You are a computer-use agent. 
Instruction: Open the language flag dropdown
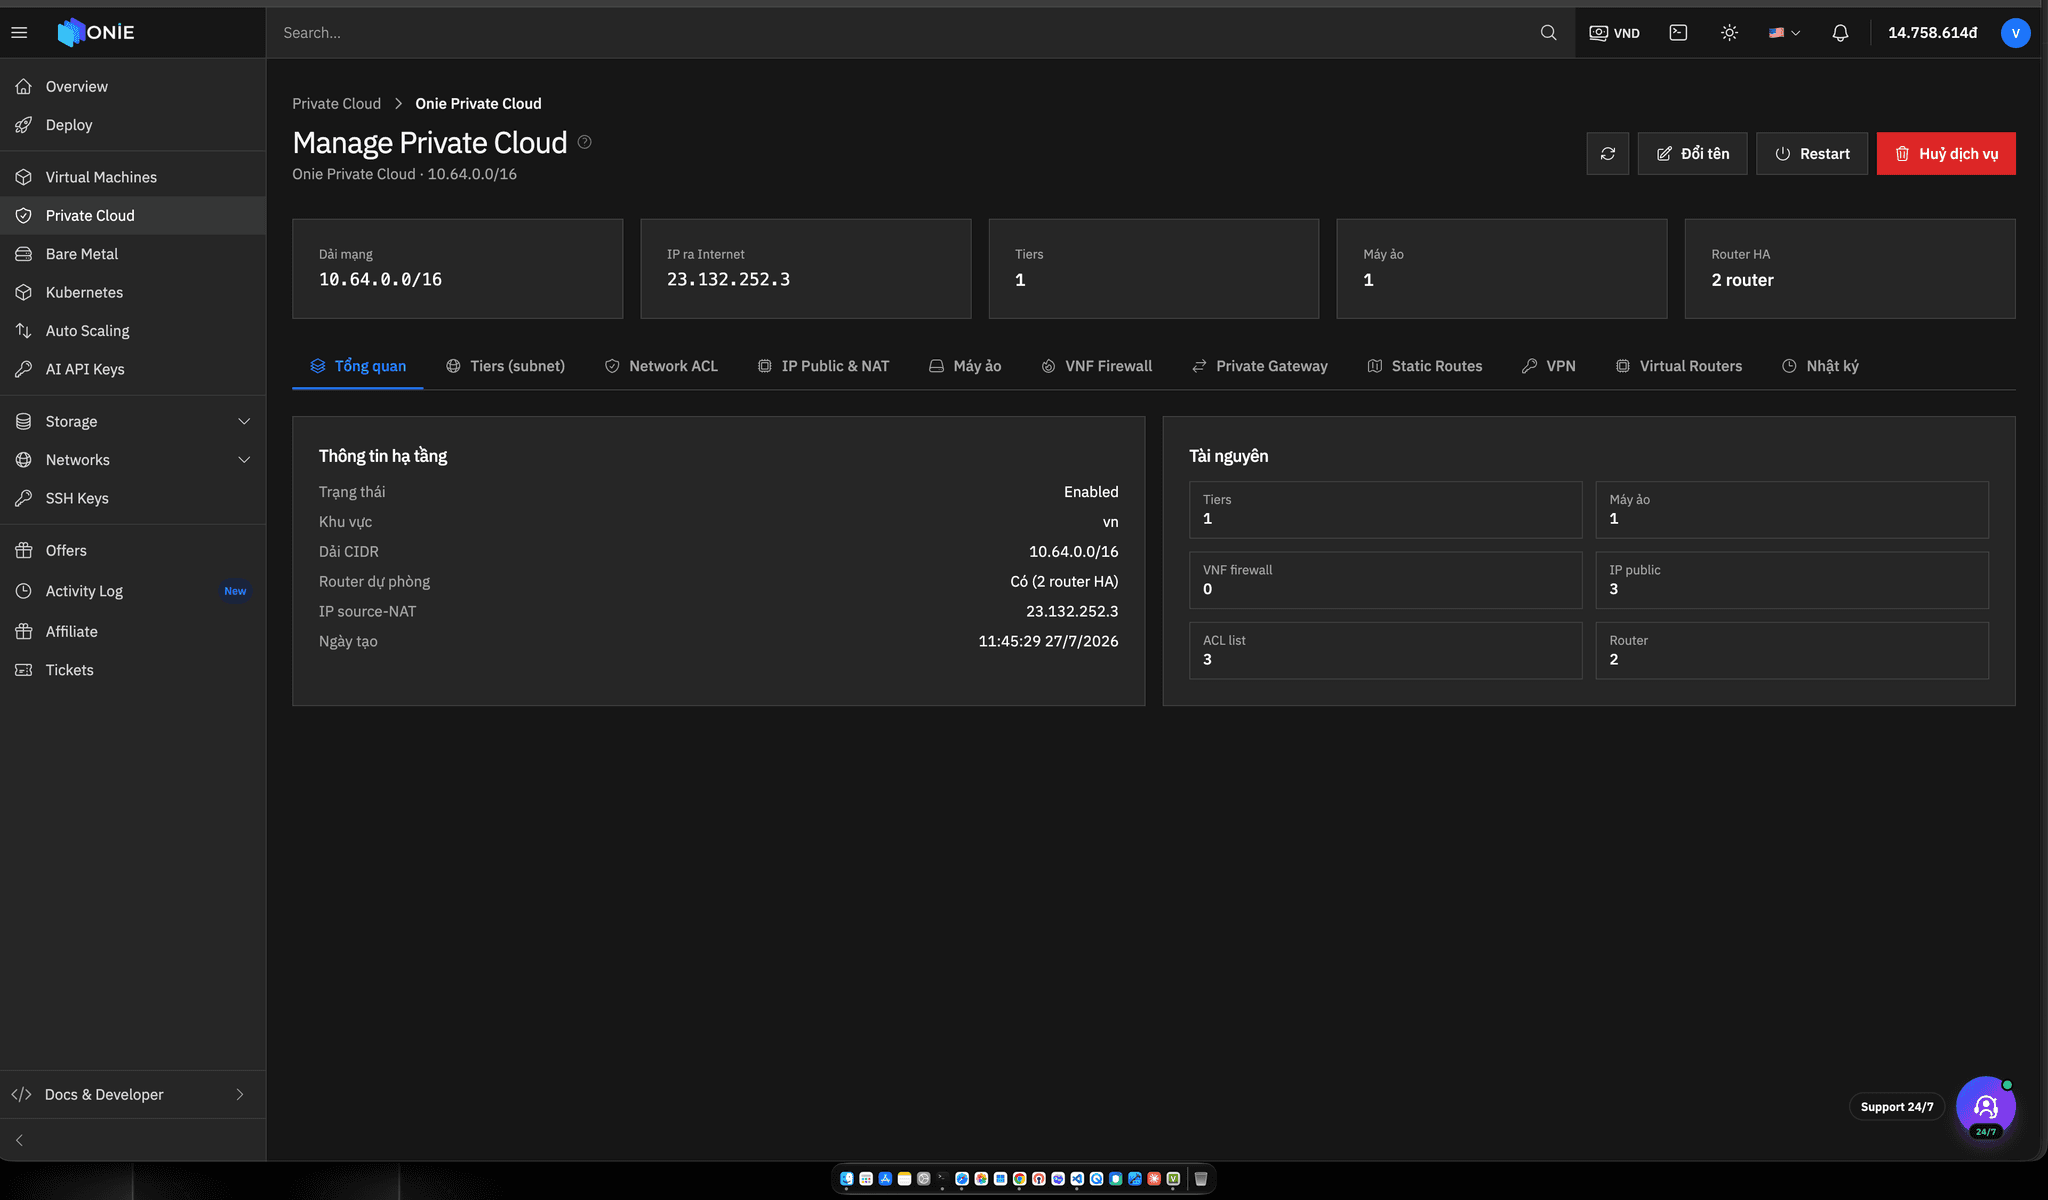pyautogui.click(x=1784, y=33)
